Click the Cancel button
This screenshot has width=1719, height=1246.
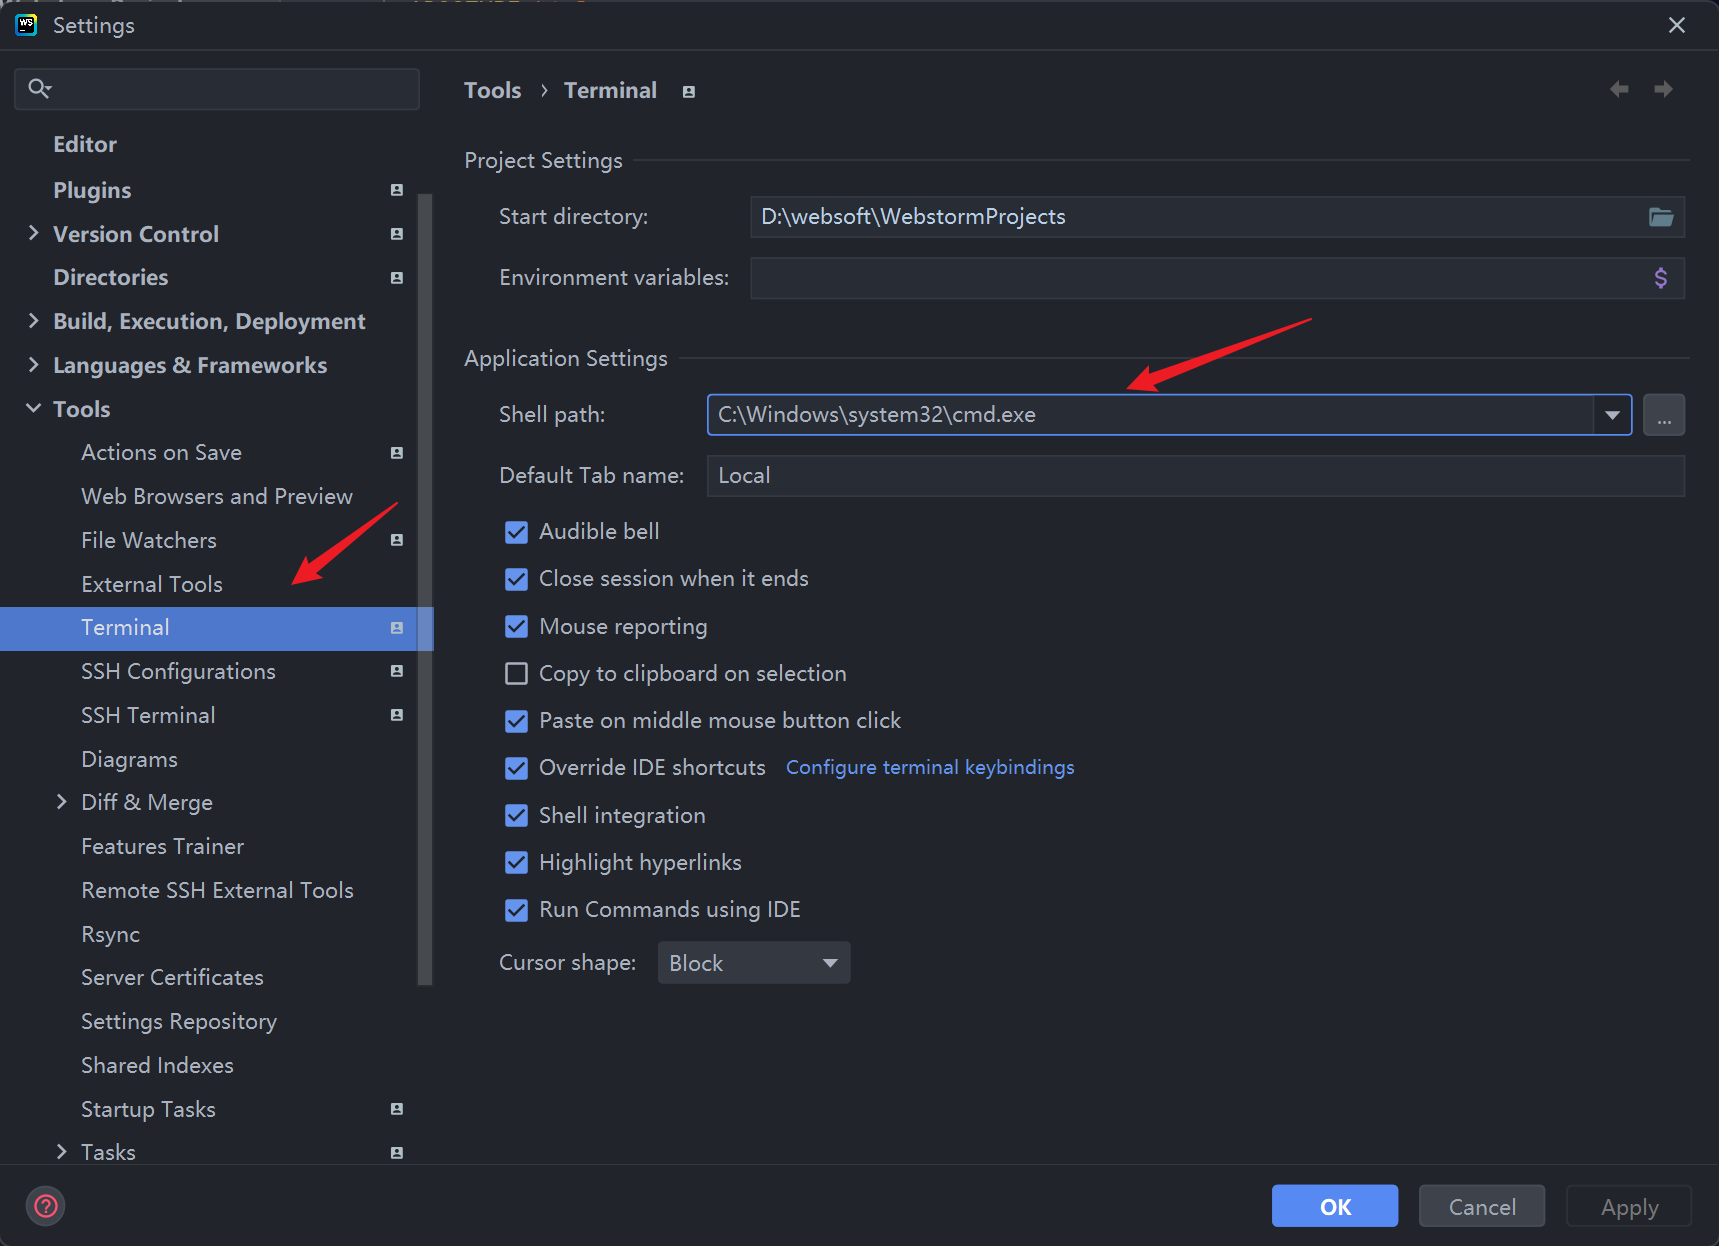[1482, 1206]
